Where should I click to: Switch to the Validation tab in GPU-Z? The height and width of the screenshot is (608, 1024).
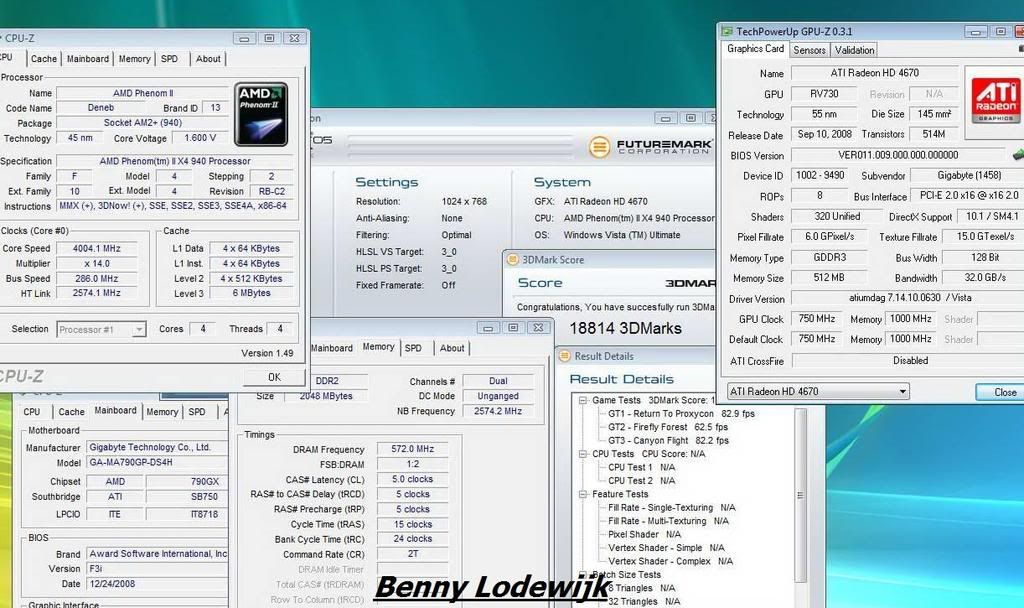[854, 50]
